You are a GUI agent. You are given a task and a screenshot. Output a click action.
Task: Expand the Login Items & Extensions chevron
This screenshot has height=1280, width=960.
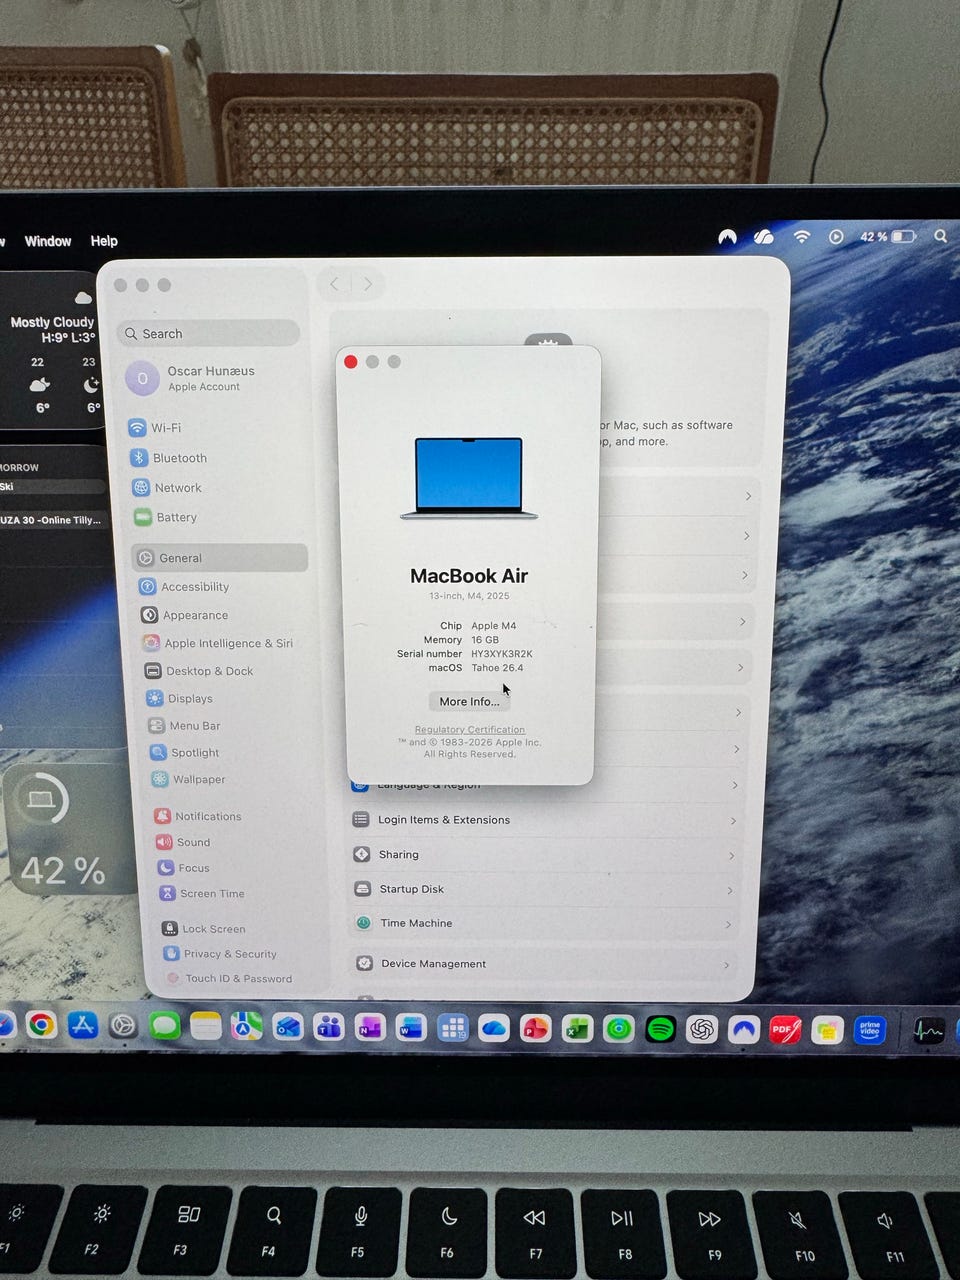(733, 821)
